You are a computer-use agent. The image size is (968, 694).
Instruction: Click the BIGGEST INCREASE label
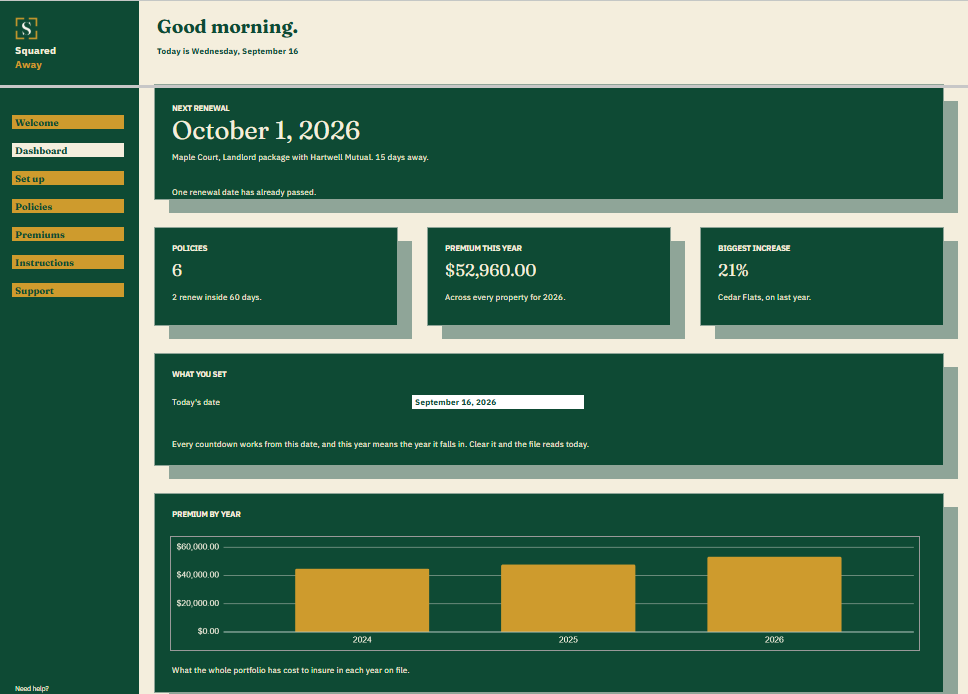coord(754,248)
